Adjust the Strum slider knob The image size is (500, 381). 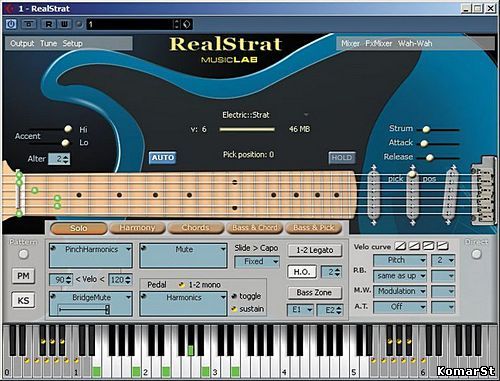(426, 129)
